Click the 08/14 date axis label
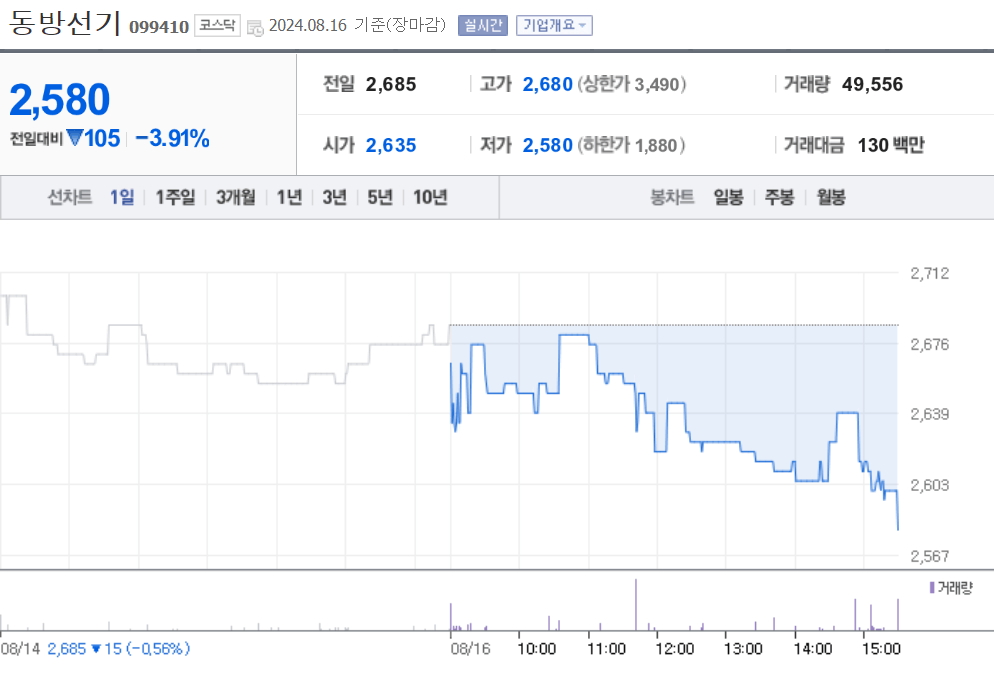The height and width of the screenshot is (686, 994). (20, 649)
